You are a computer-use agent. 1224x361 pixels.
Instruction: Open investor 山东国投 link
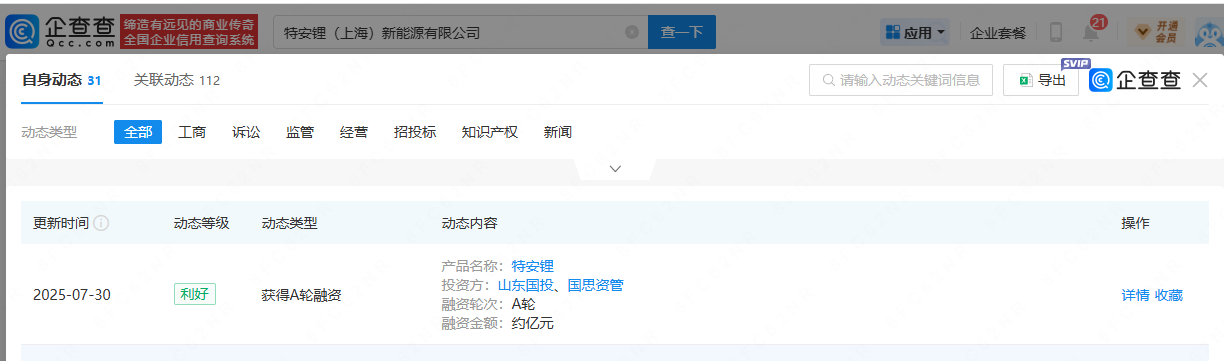click(526, 285)
